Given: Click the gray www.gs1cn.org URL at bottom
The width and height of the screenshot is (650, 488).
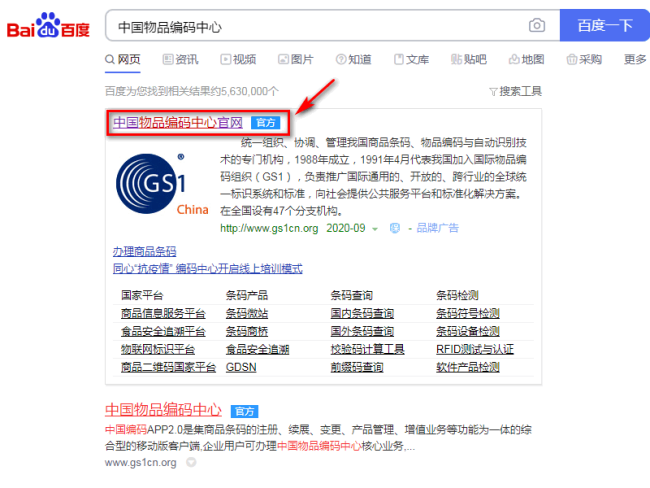Looking at the screenshot, I should pos(141,462).
